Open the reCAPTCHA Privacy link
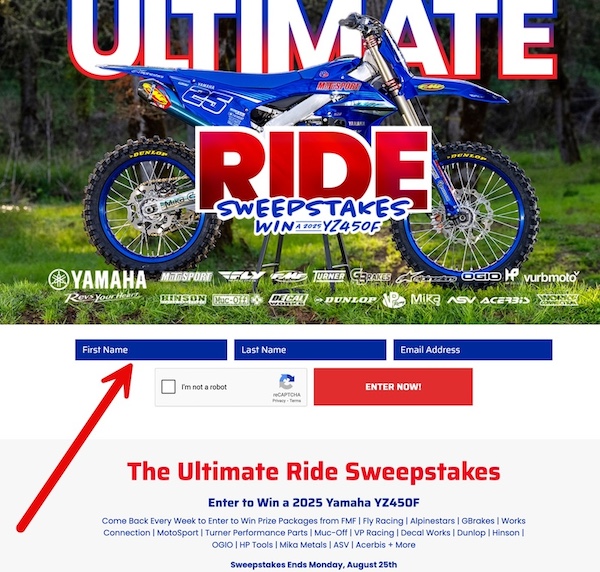Image resolution: width=600 pixels, height=572 pixels. [279, 401]
